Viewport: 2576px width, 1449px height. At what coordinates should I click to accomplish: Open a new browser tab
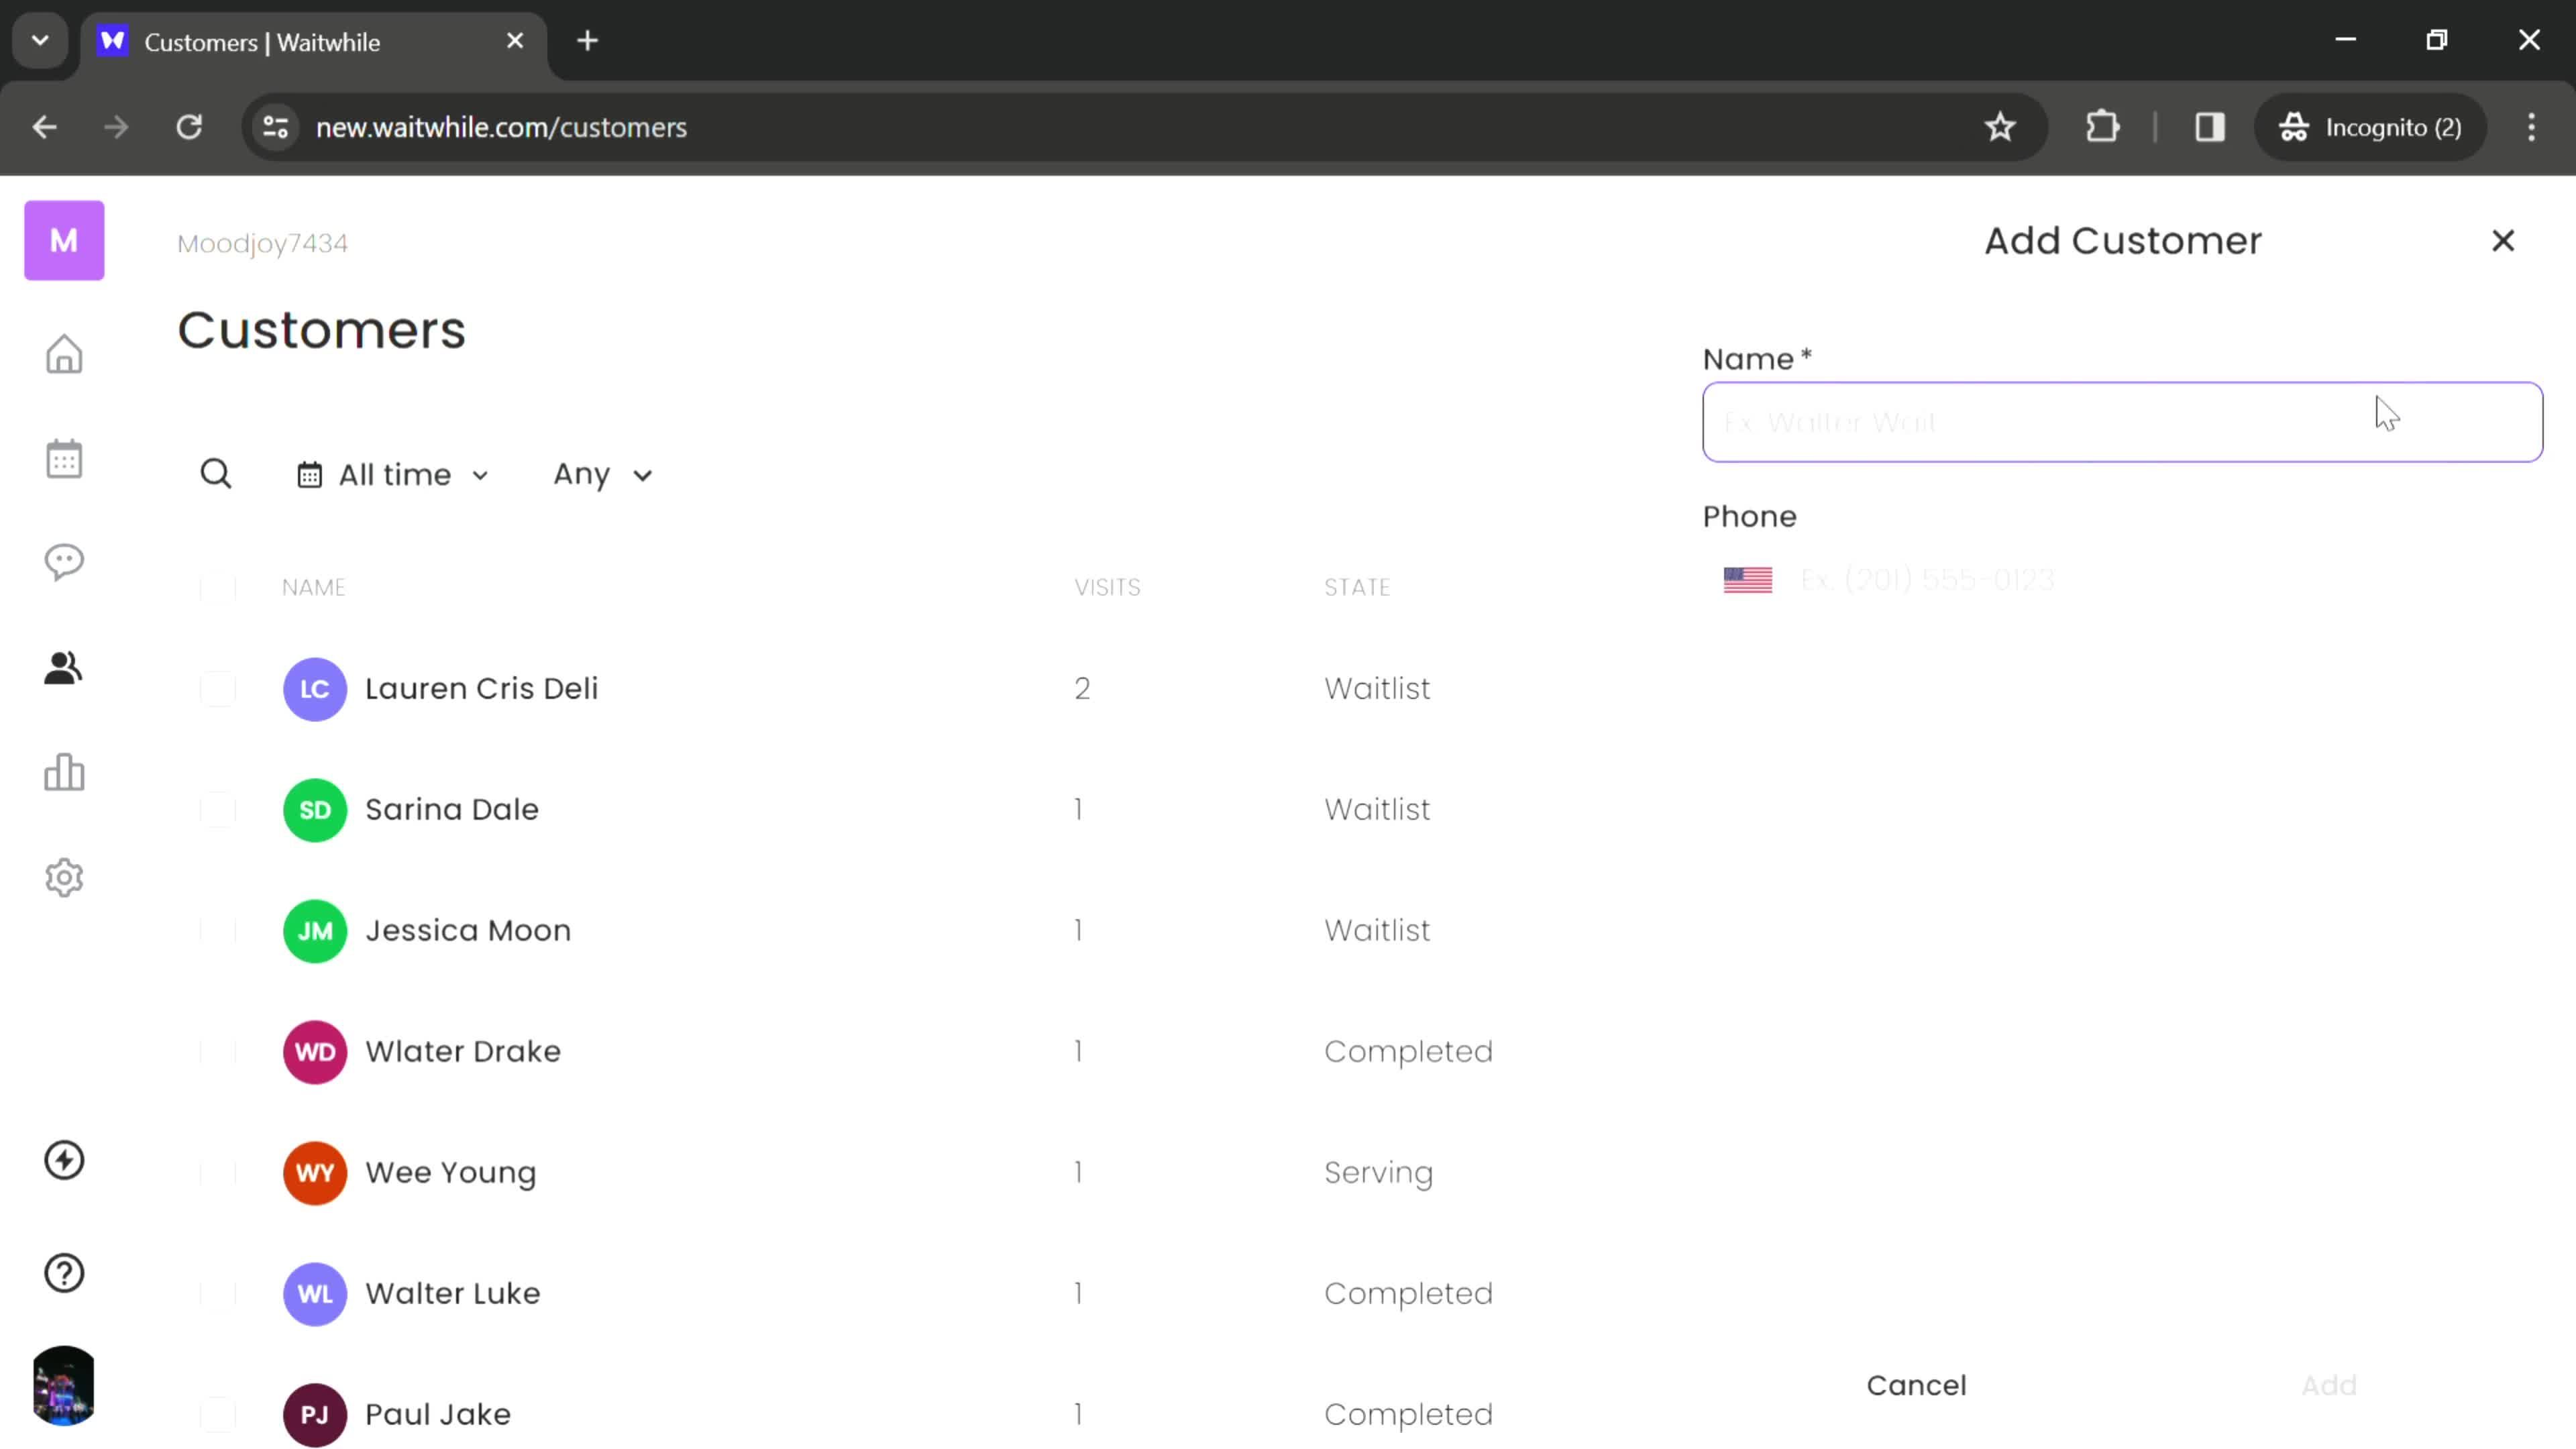click(x=588, y=41)
